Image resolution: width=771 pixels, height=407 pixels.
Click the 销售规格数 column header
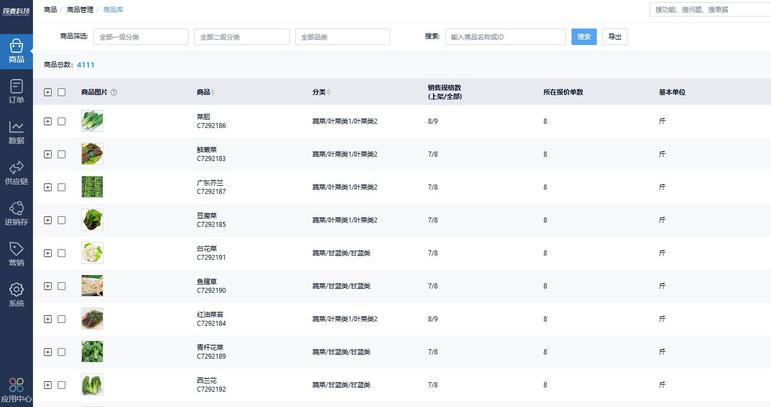point(445,92)
